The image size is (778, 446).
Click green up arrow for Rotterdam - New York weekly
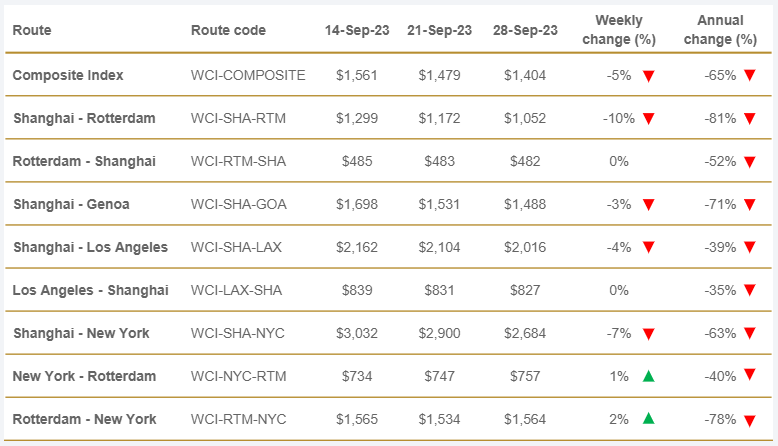(648, 419)
